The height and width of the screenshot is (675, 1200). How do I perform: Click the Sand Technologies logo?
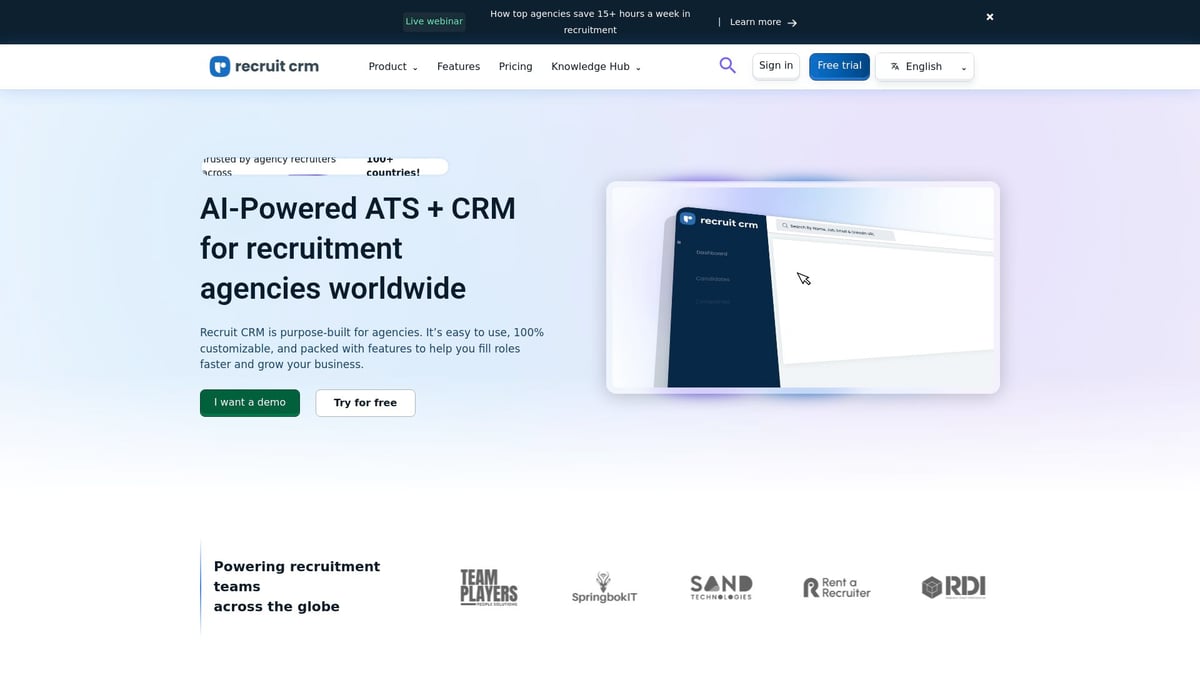(720, 587)
